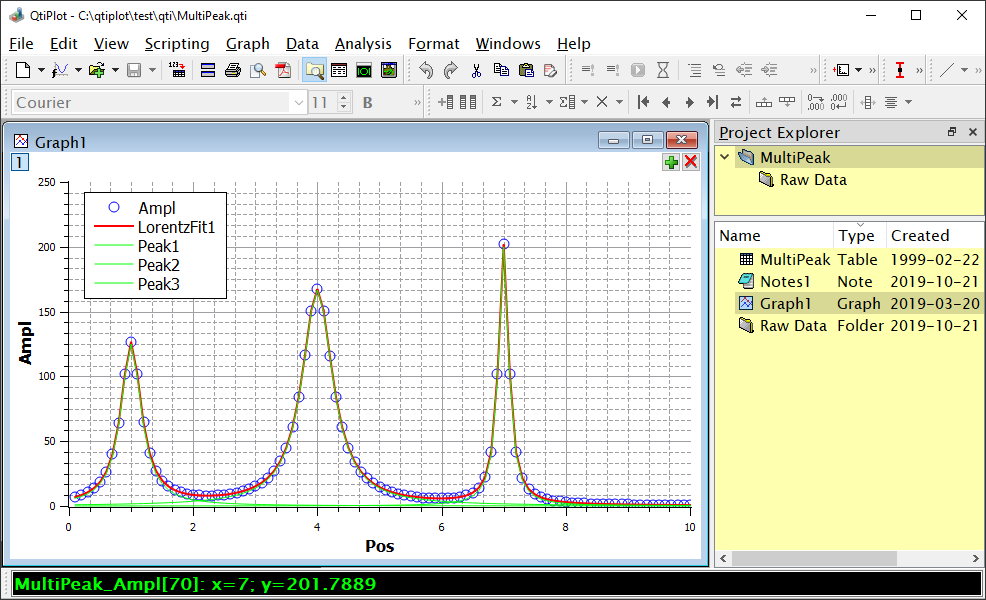Toggle the Bold formatting button
This screenshot has width=986, height=600.
click(x=367, y=102)
